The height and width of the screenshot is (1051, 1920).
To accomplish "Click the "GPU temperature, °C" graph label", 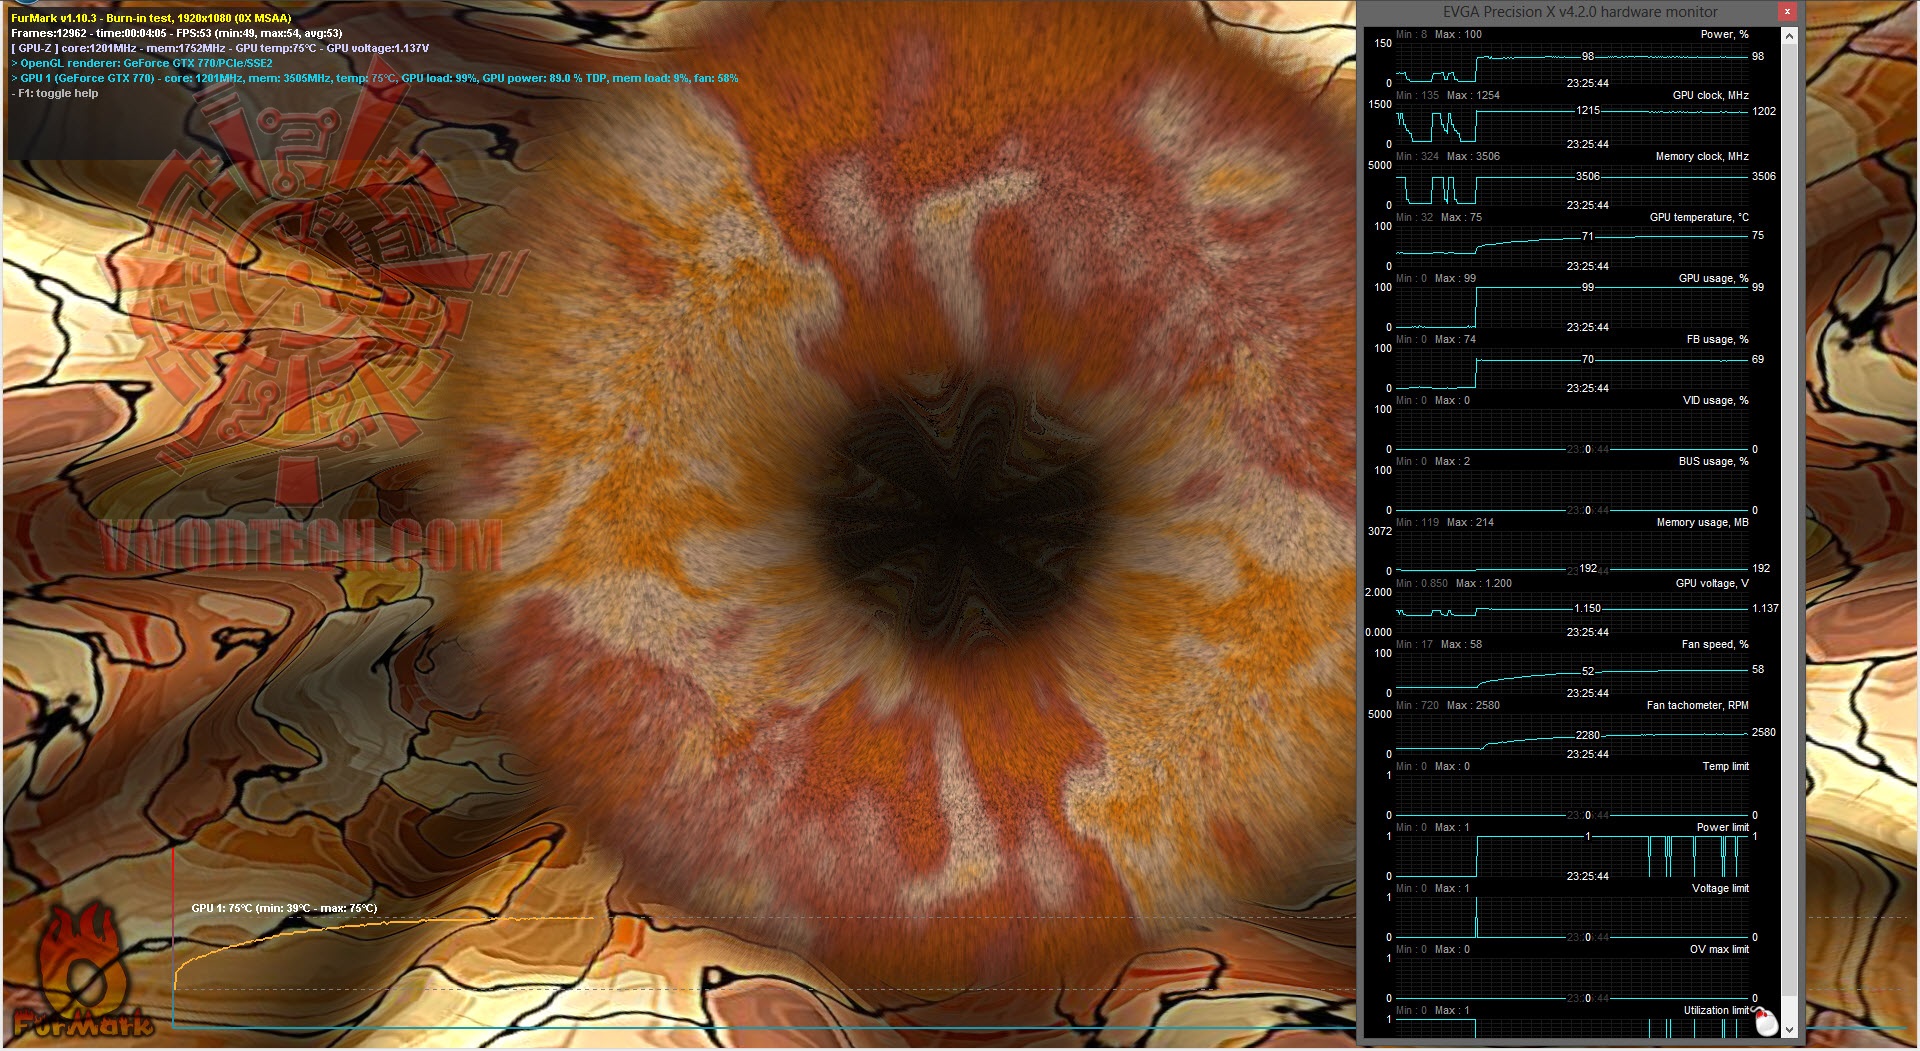I will point(1699,217).
